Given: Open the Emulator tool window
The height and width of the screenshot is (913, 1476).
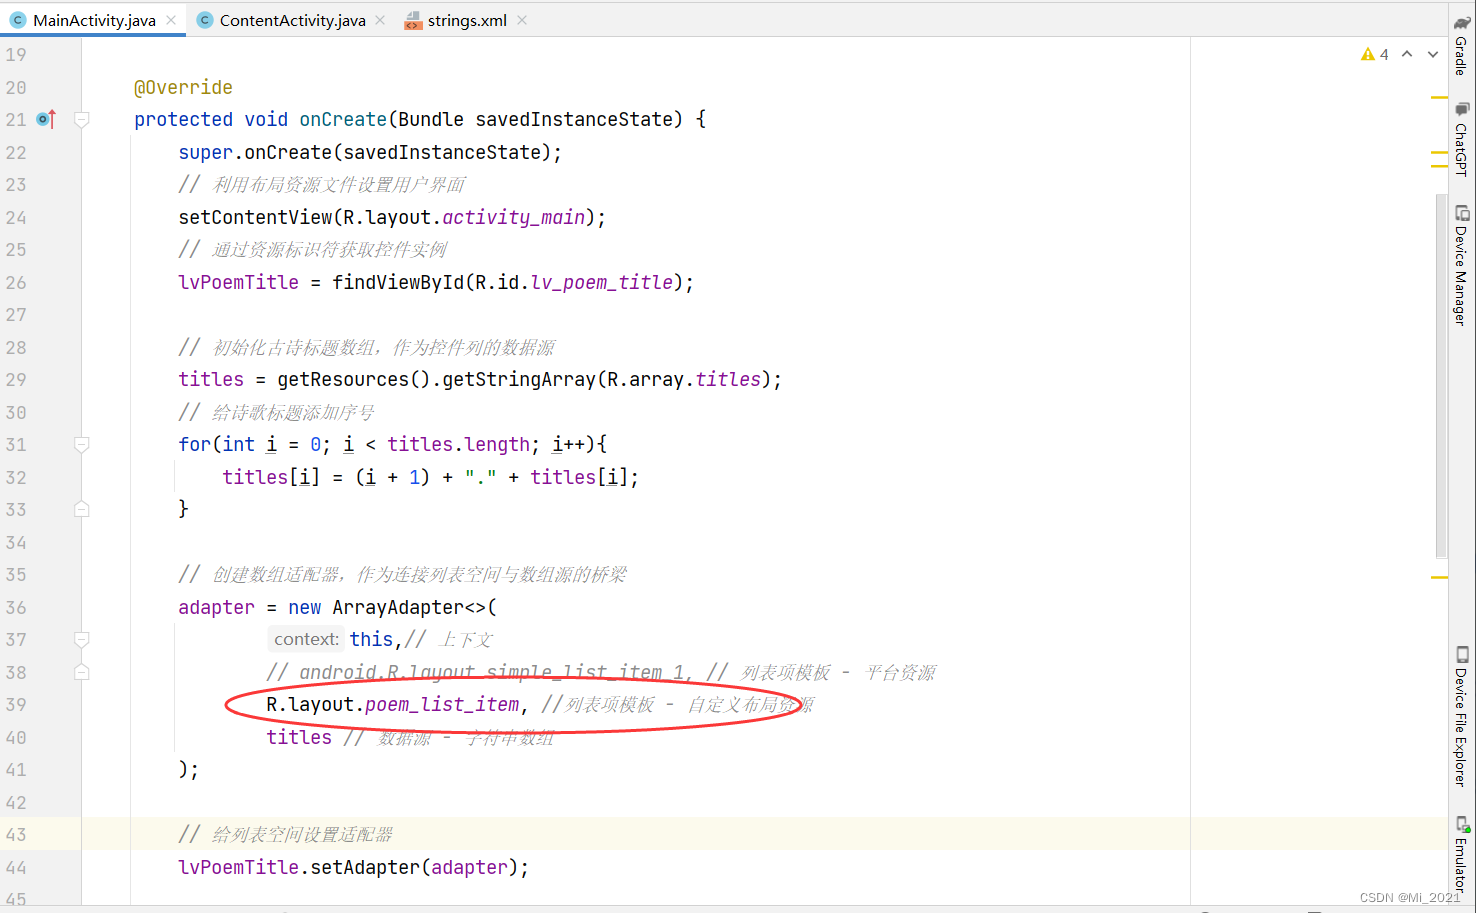Looking at the screenshot, I should point(1462,856).
